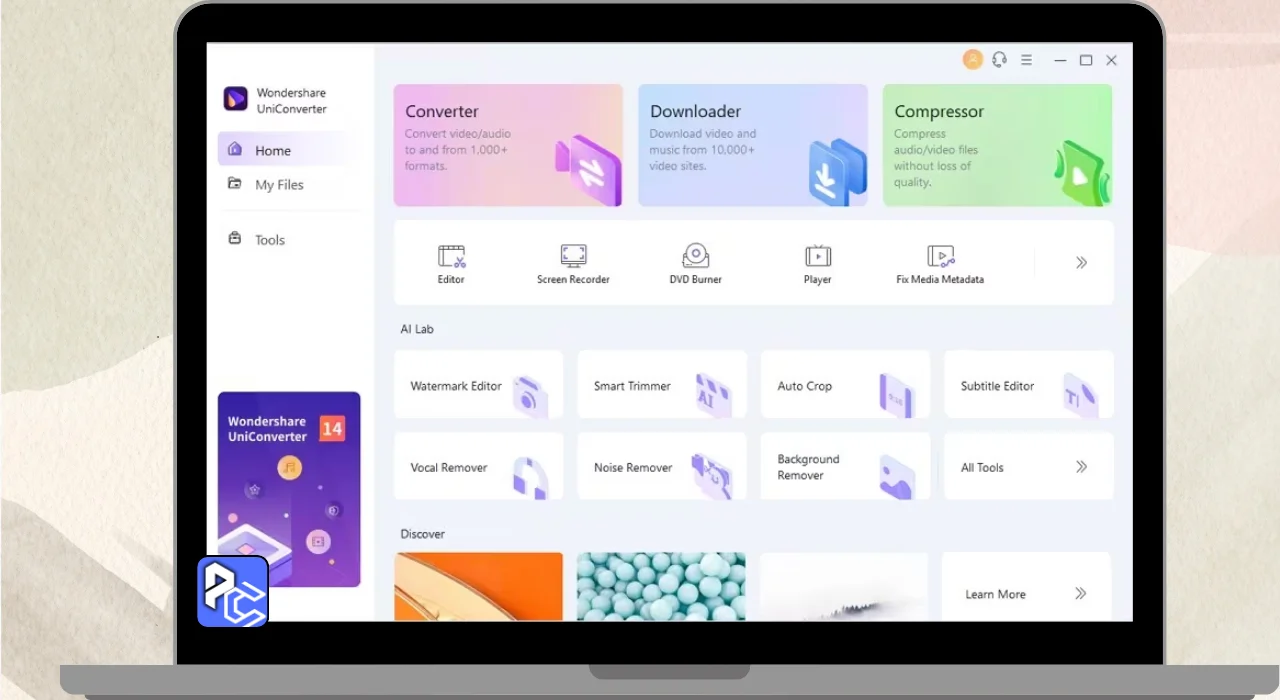
Task: Close the UniConverter window
Action: point(1111,60)
